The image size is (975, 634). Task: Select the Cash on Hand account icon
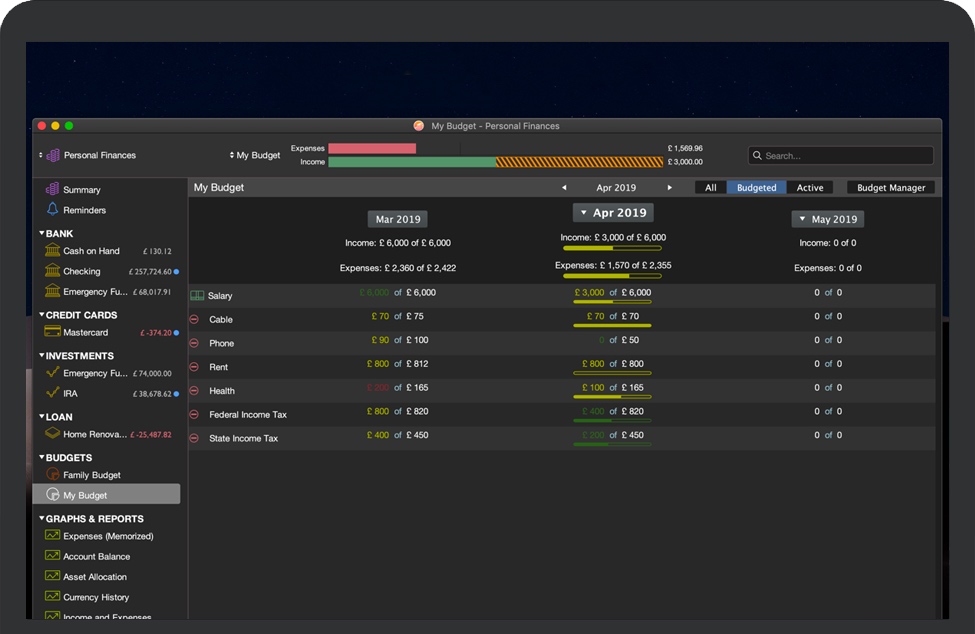tap(55, 251)
